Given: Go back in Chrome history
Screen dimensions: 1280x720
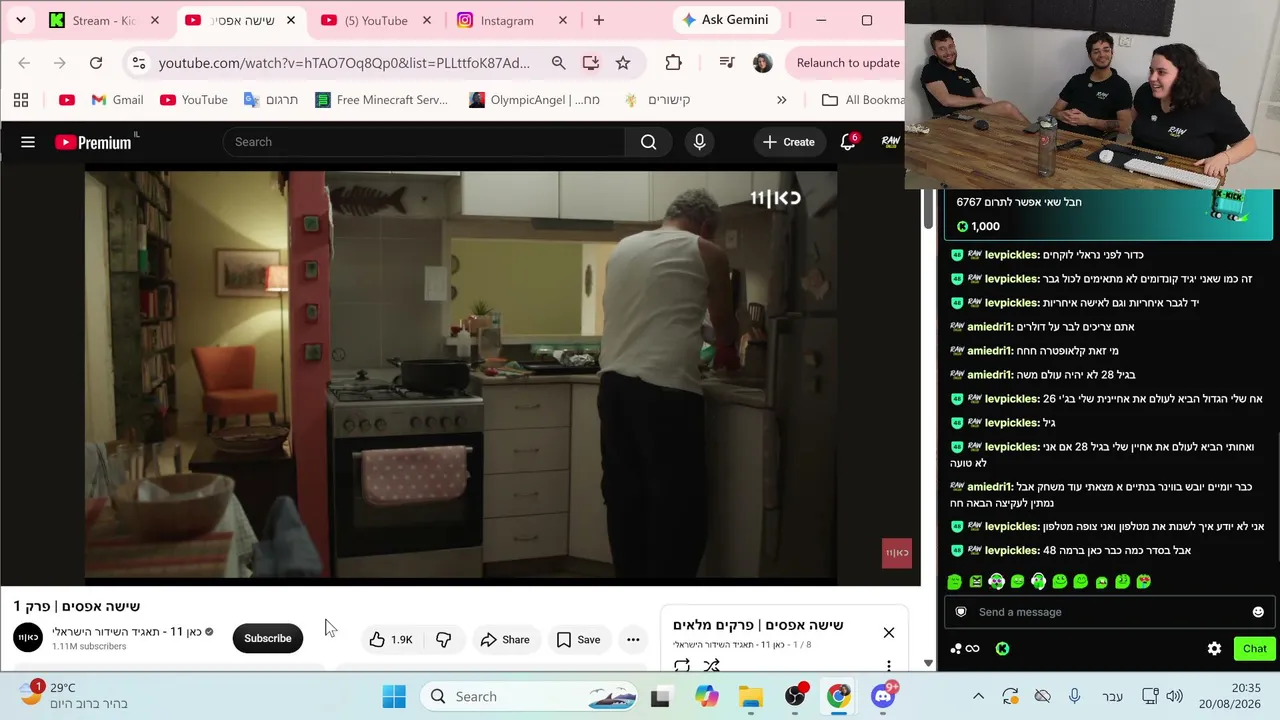Looking at the screenshot, I should click(x=24, y=63).
